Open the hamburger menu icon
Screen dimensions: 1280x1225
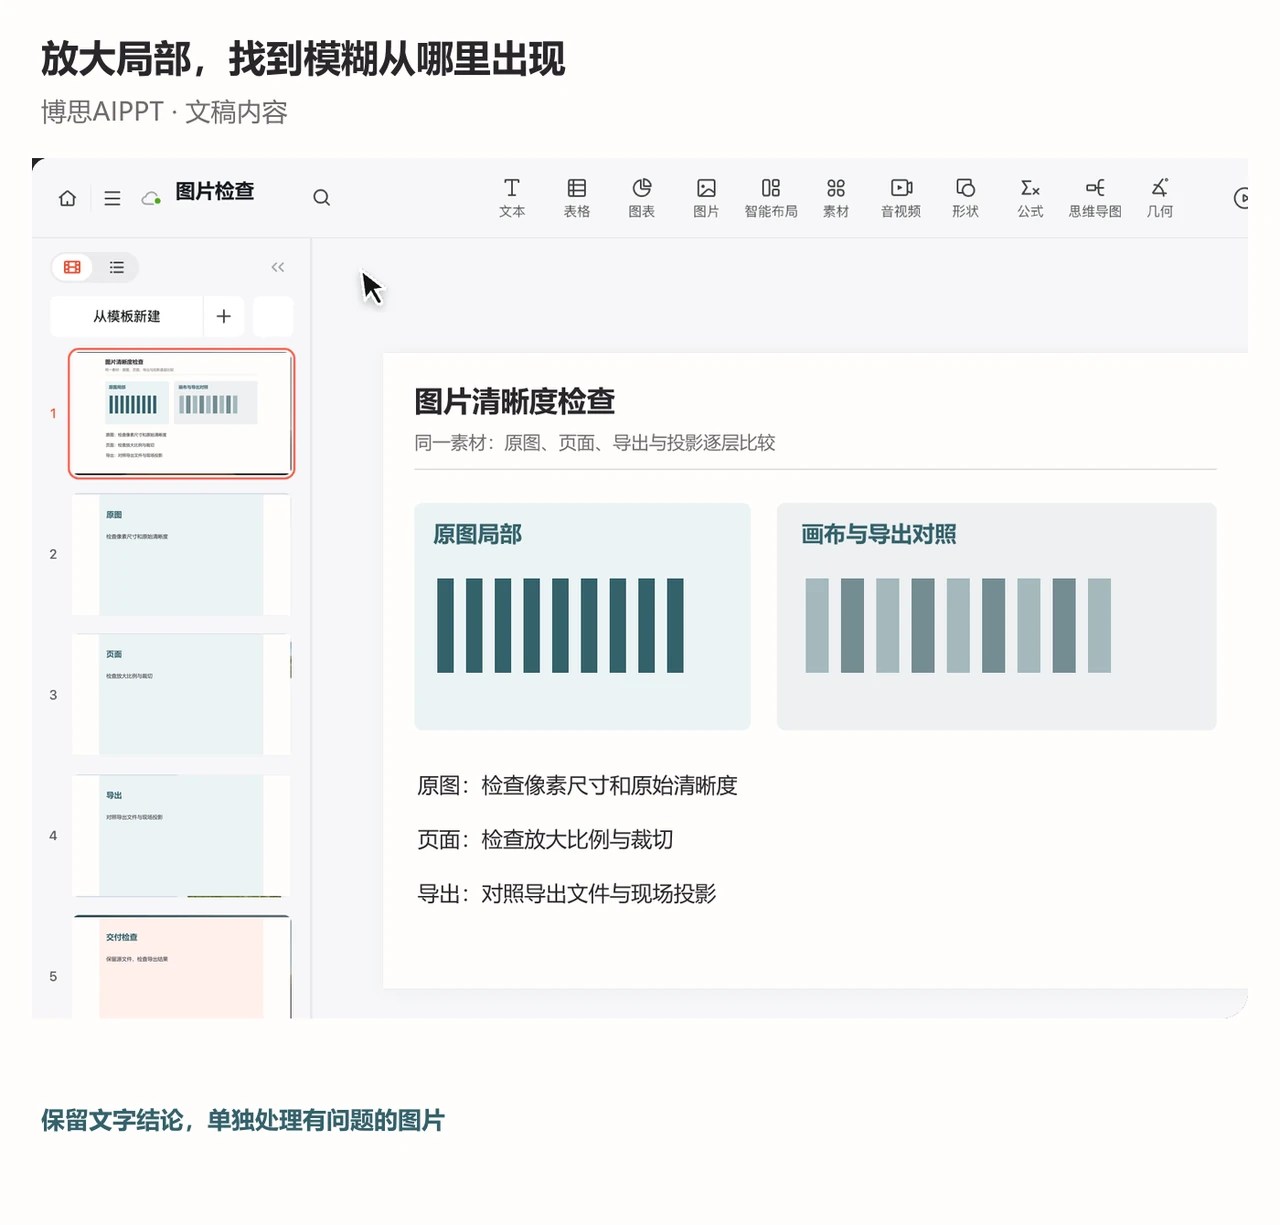(x=112, y=198)
